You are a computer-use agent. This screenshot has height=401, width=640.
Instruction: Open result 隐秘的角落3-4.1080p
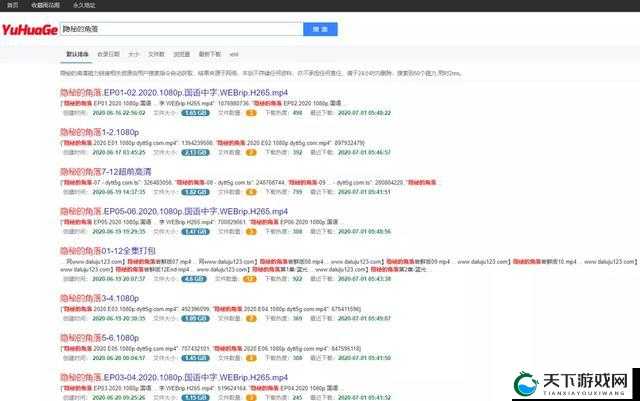(x=100, y=298)
